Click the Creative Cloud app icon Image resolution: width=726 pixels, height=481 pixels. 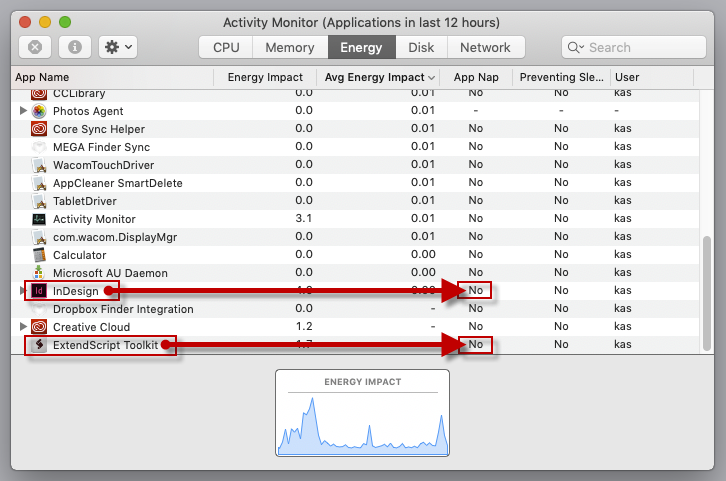[39, 327]
